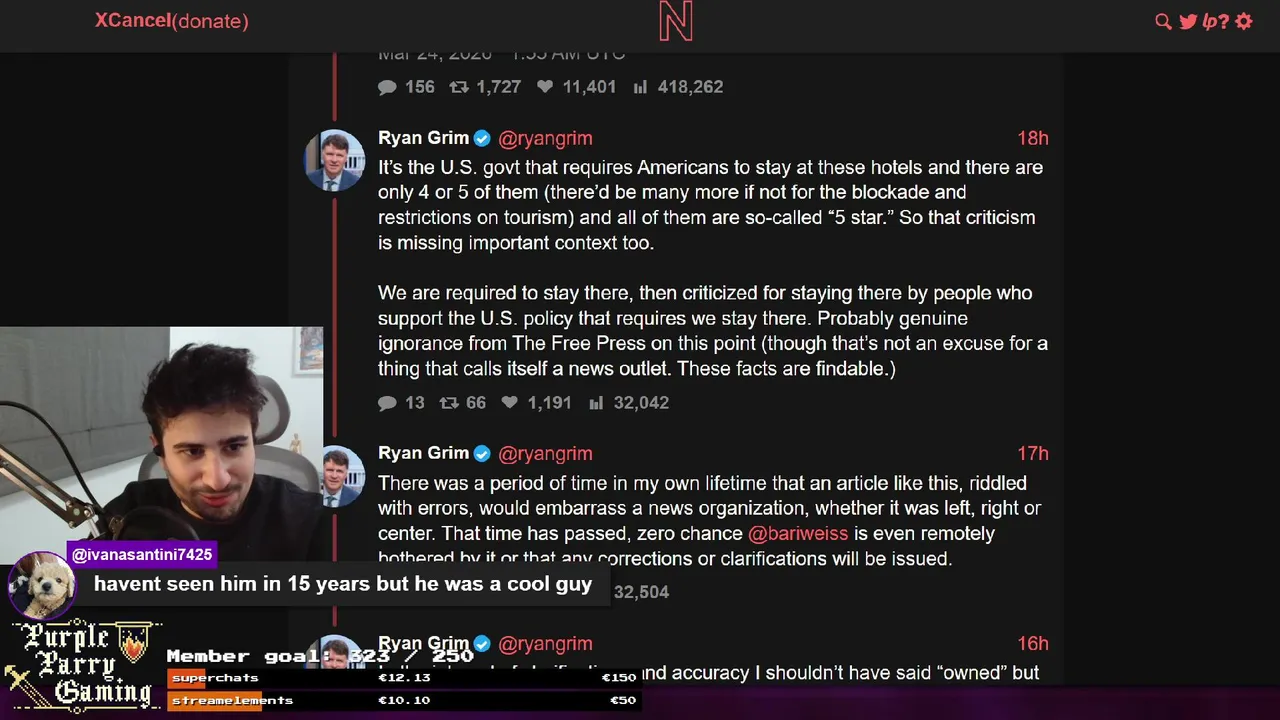Open the @ryangrim handle on 18h tweet
1280x720 pixels.
pyautogui.click(x=545, y=139)
